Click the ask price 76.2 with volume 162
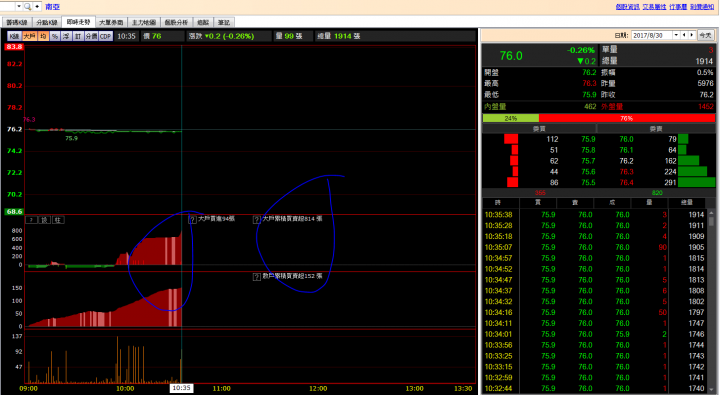Screen dimensions: 720x395 626,161
